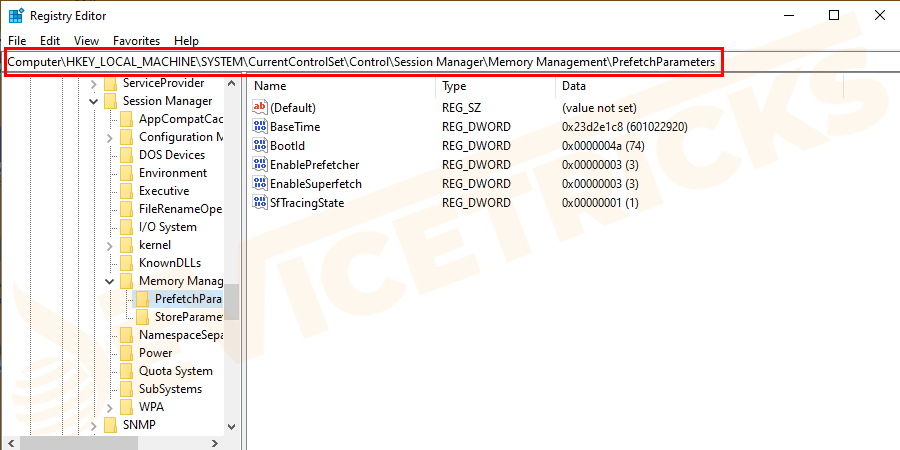Select the WPA tree item label
Screen dimensions: 900x450
pos(152,407)
